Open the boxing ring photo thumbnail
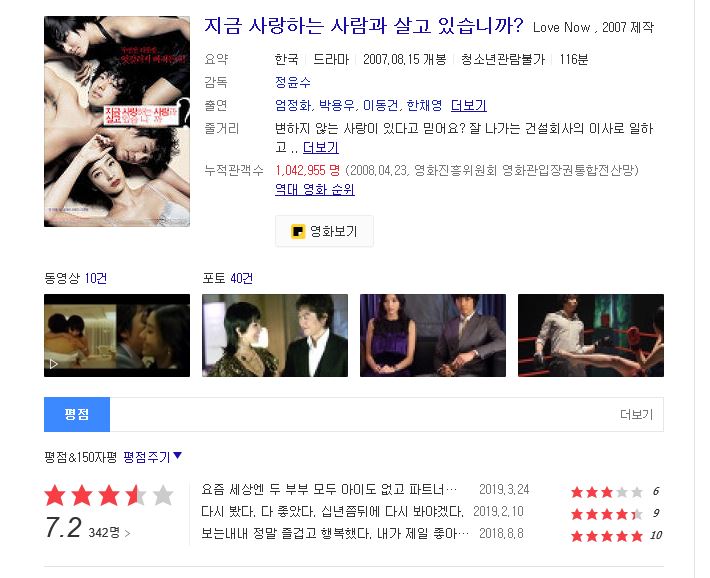 point(591,335)
